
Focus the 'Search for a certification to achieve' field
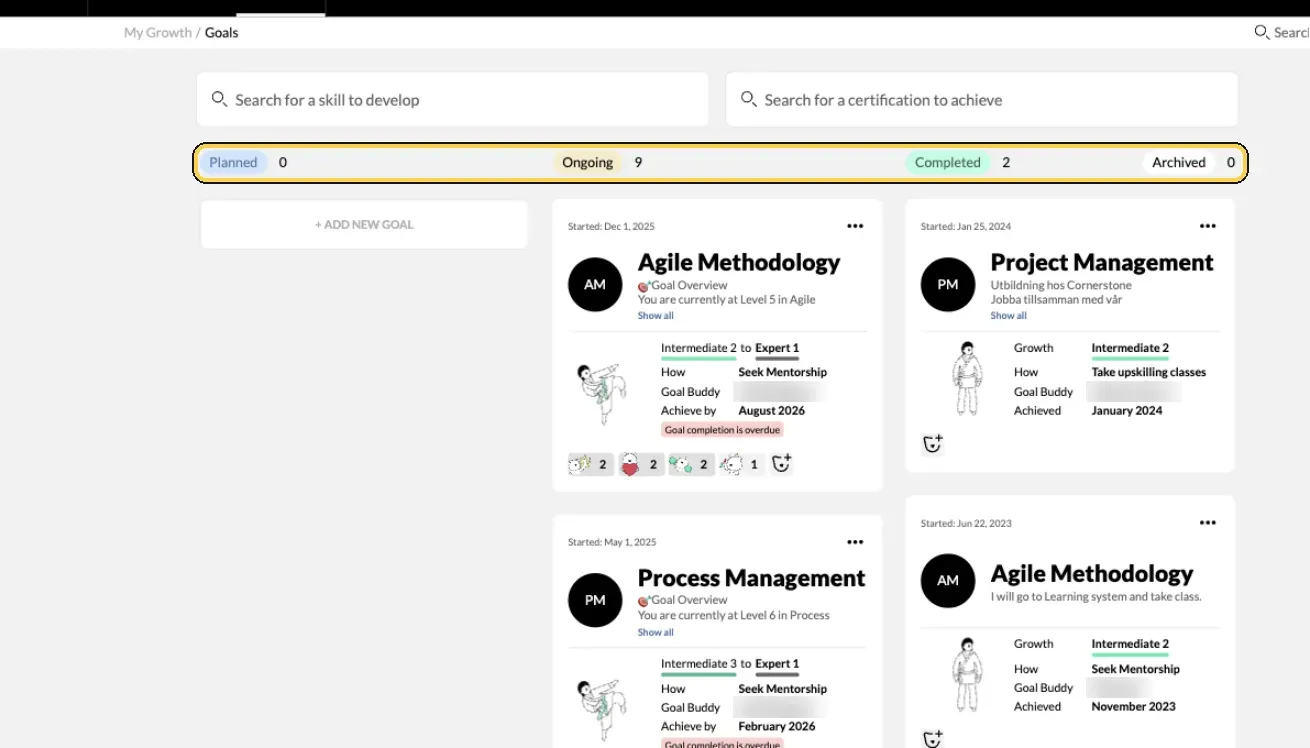(x=982, y=99)
